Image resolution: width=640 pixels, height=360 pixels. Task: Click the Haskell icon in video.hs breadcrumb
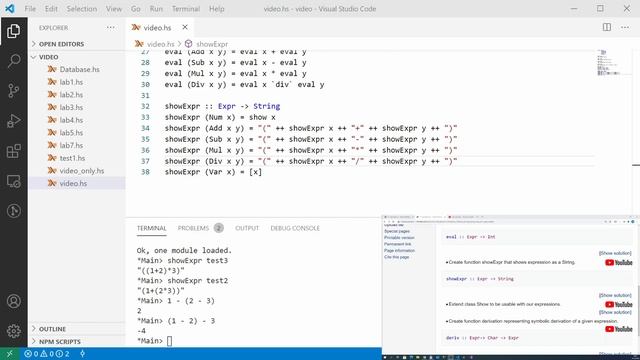click(x=139, y=44)
